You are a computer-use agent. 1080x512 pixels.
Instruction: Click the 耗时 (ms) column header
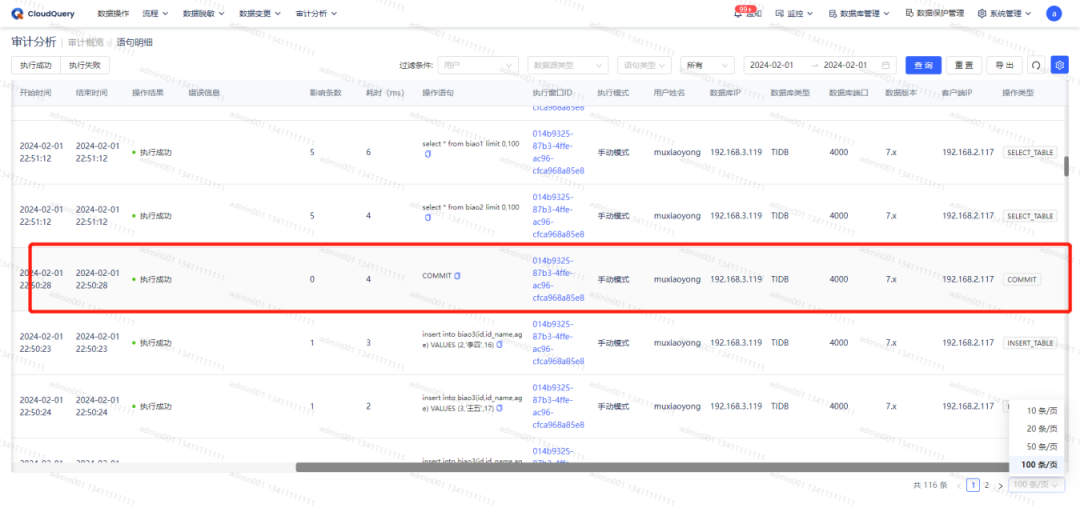pyautogui.click(x=384, y=93)
